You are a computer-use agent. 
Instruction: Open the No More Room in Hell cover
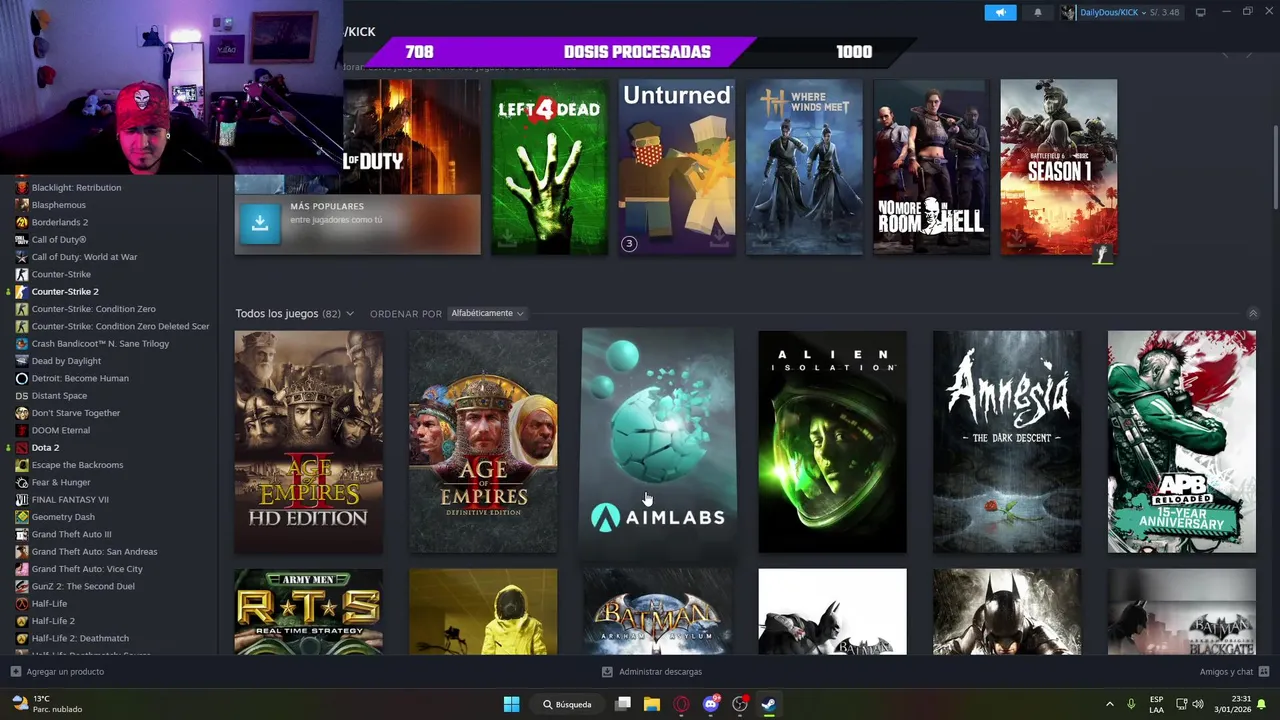click(x=931, y=167)
